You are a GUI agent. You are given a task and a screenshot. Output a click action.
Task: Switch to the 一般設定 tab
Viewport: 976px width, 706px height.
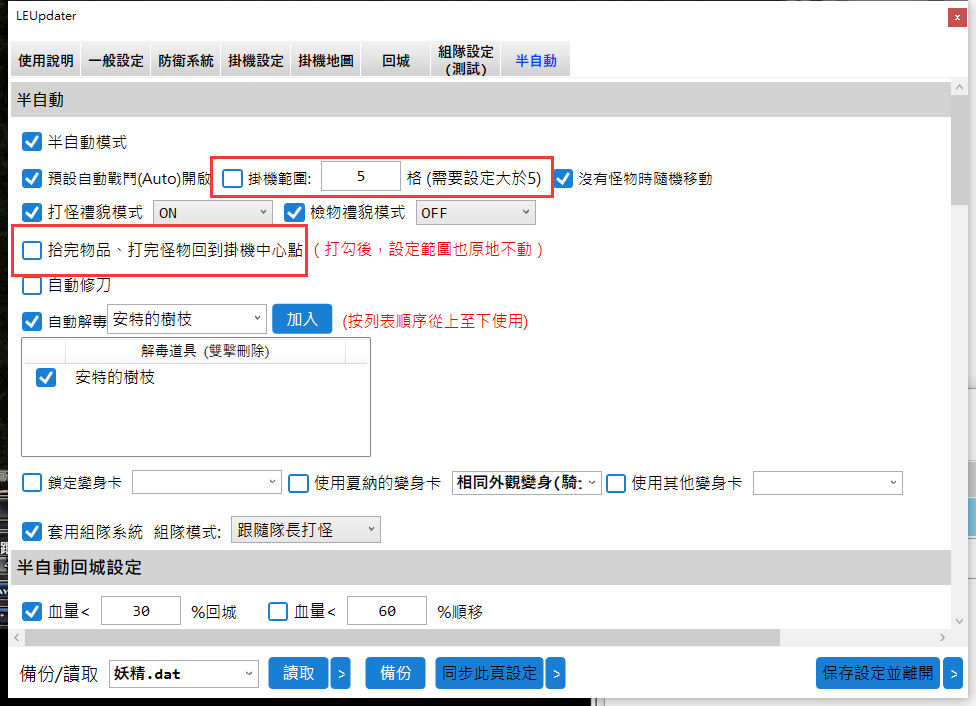point(116,60)
